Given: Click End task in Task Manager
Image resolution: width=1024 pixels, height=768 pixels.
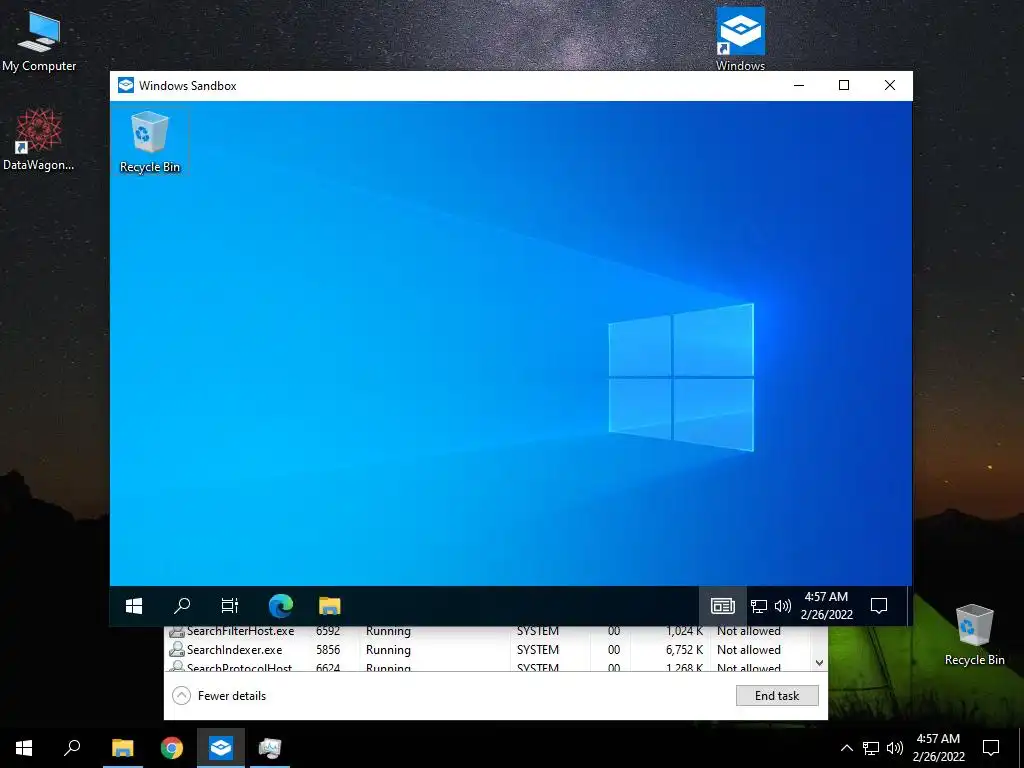Looking at the screenshot, I should tap(777, 696).
